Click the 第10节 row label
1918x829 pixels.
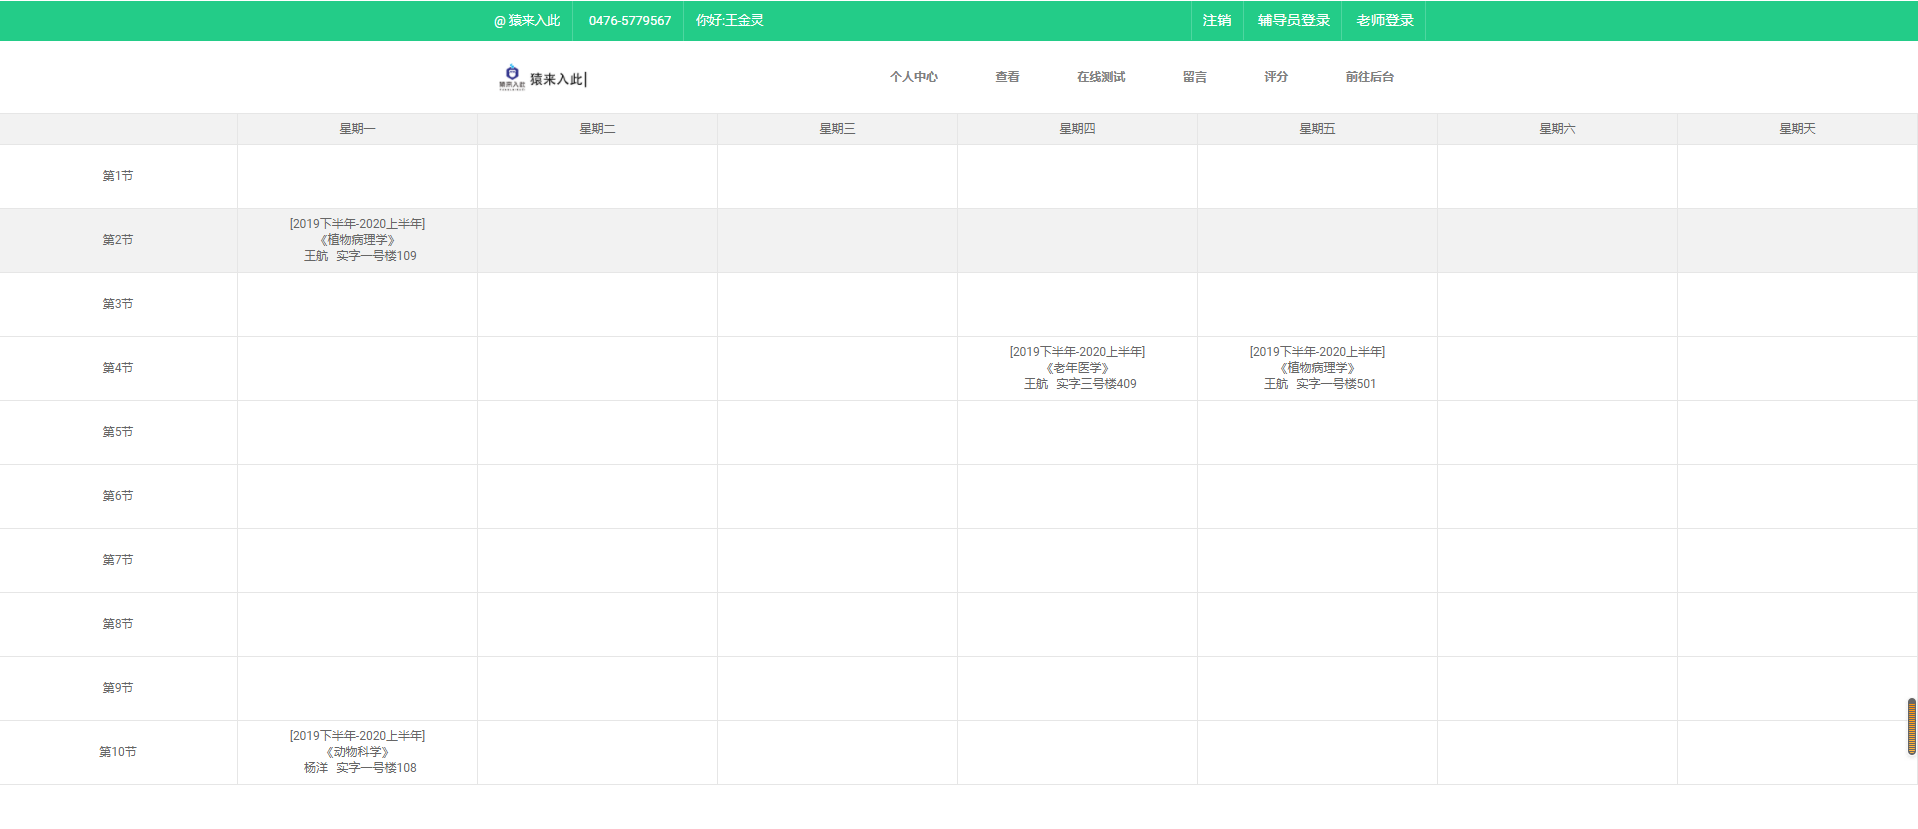pyautogui.click(x=118, y=752)
